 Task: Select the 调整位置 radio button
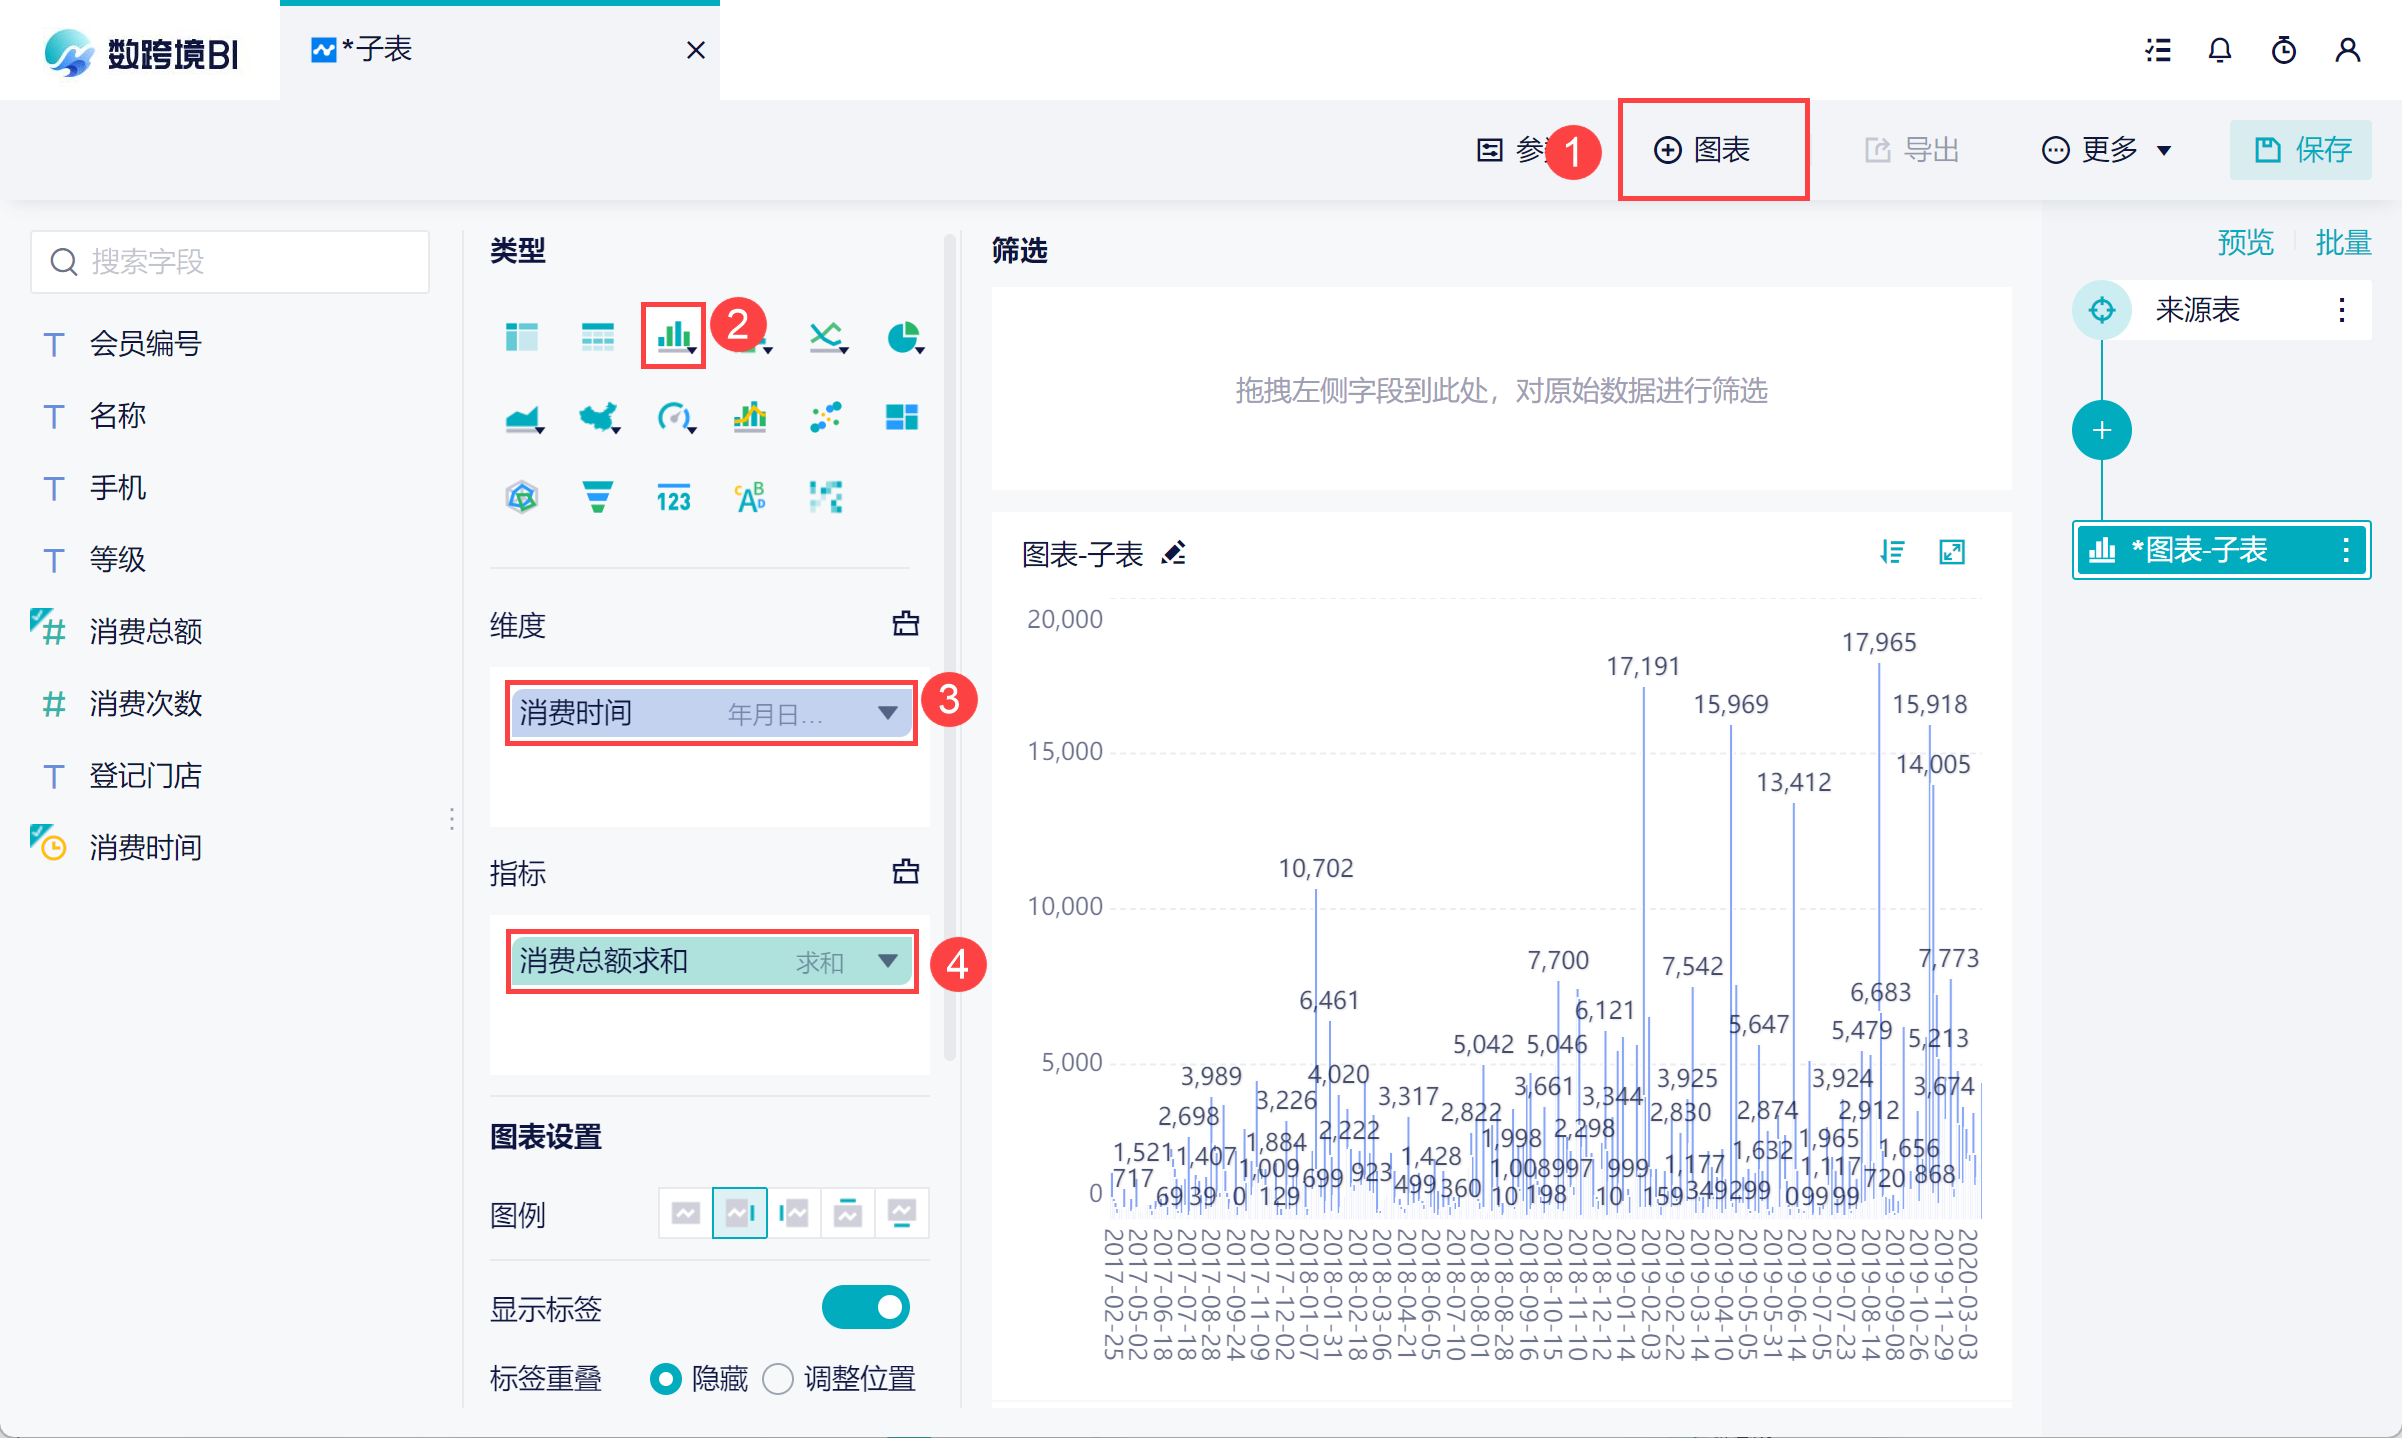tap(778, 1379)
